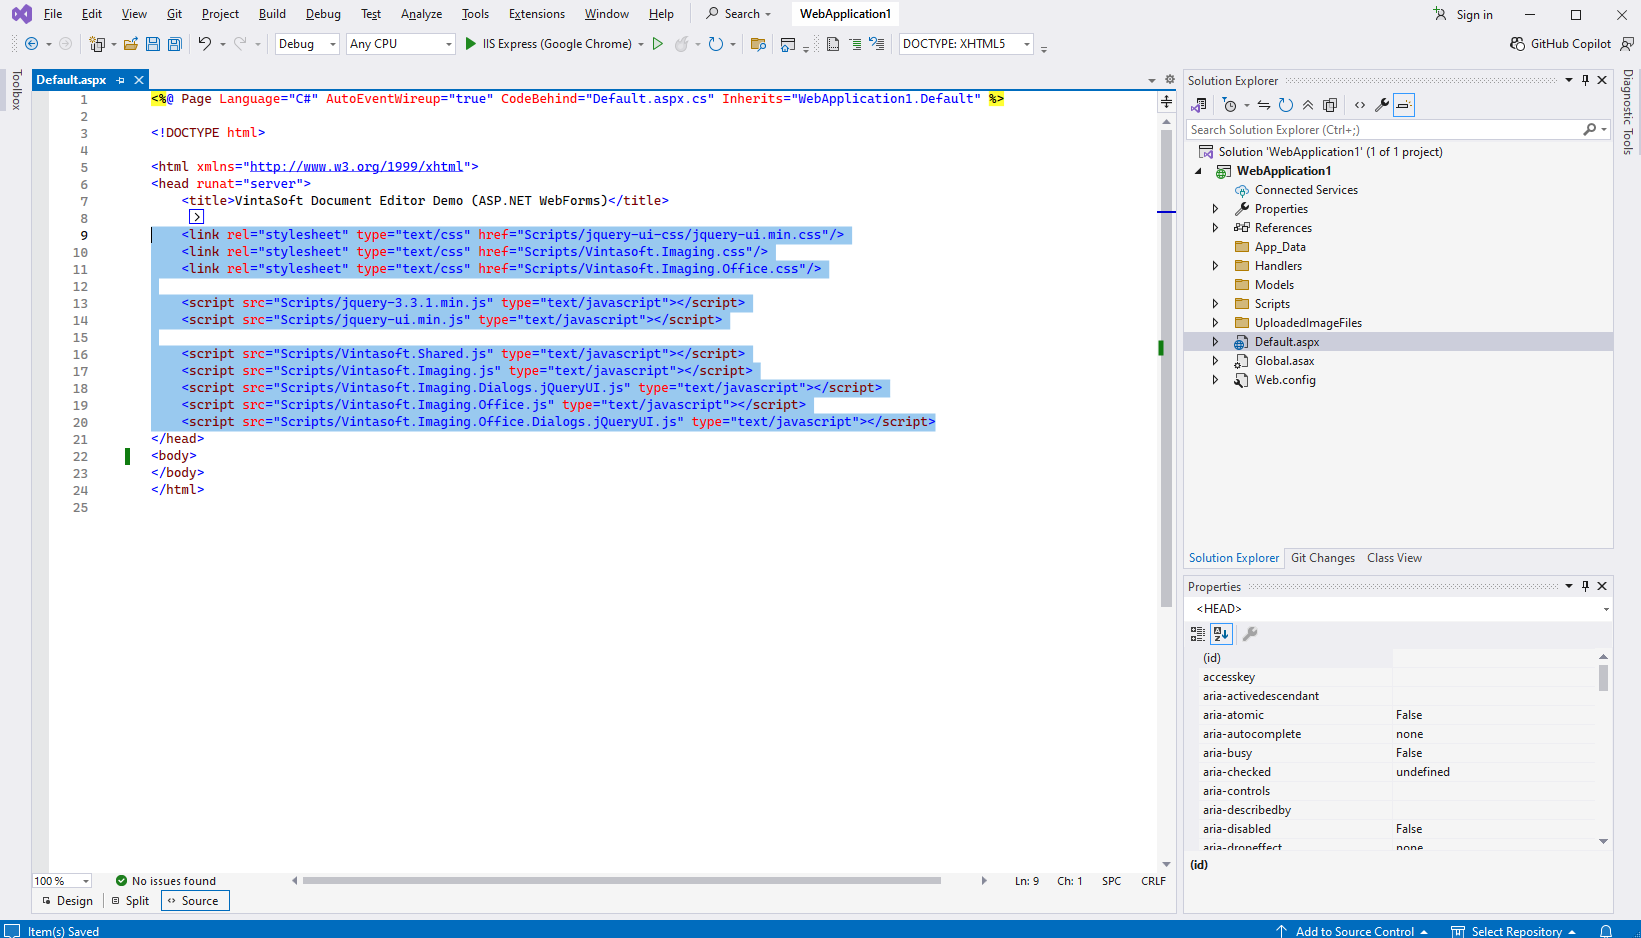Viewport: 1641px width, 938px height.
Task: Switch to the Git Changes tab
Action: tap(1322, 558)
